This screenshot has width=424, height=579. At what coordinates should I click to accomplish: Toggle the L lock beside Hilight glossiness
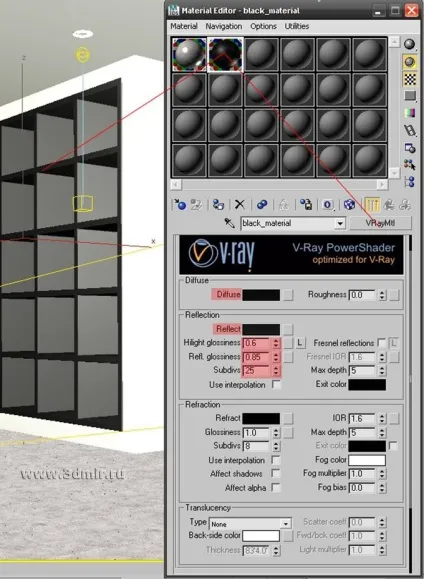click(x=300, y=343)
